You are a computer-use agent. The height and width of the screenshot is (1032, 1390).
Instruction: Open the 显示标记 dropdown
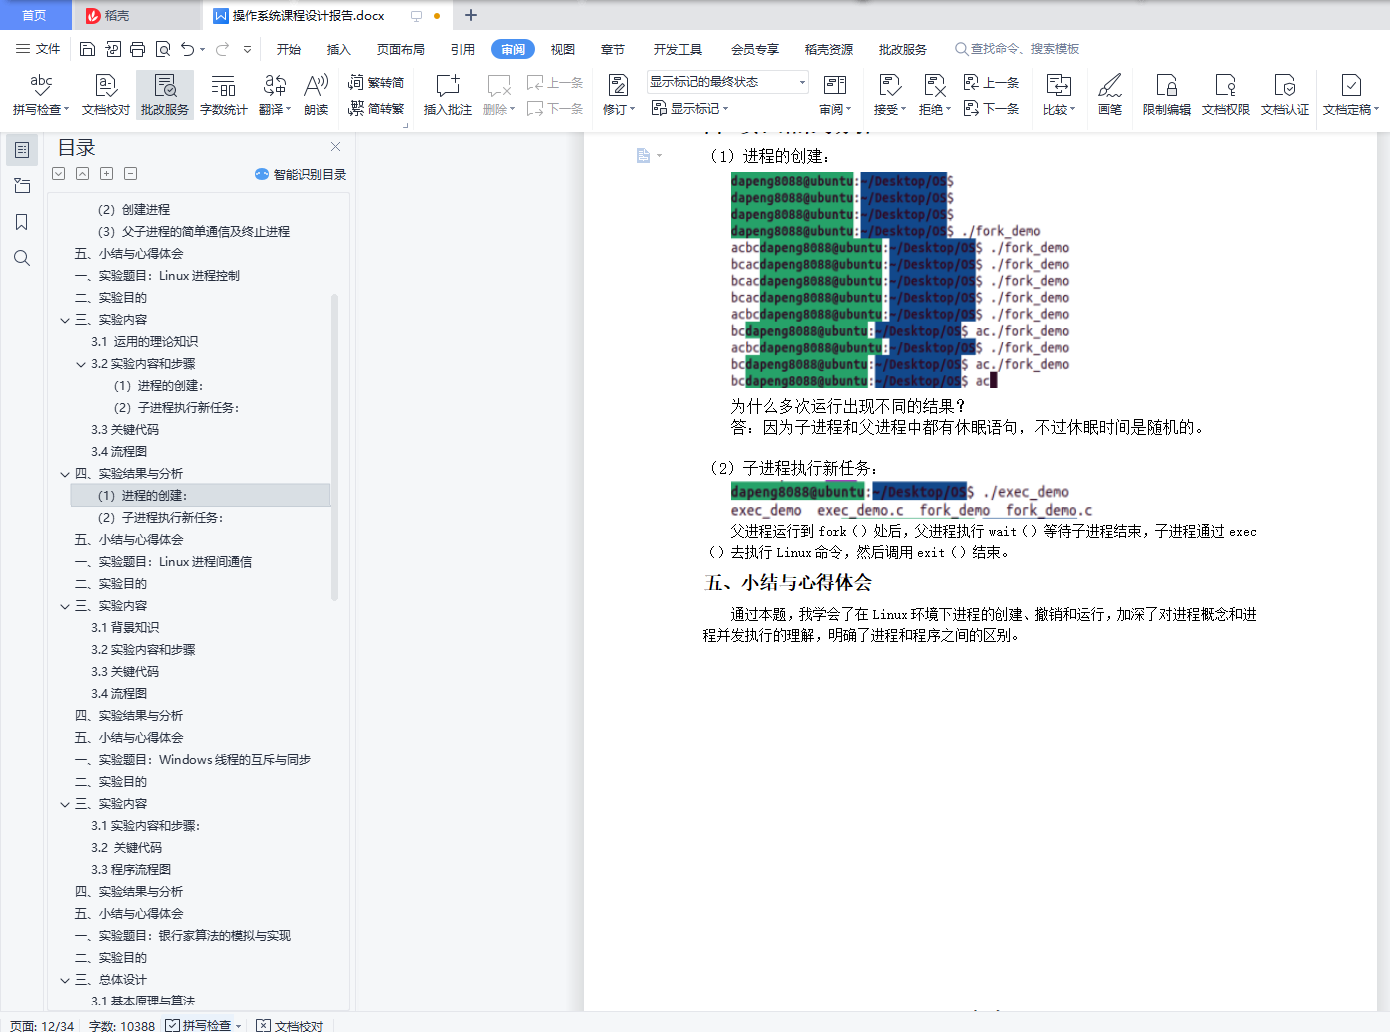[x=690, y=108]
